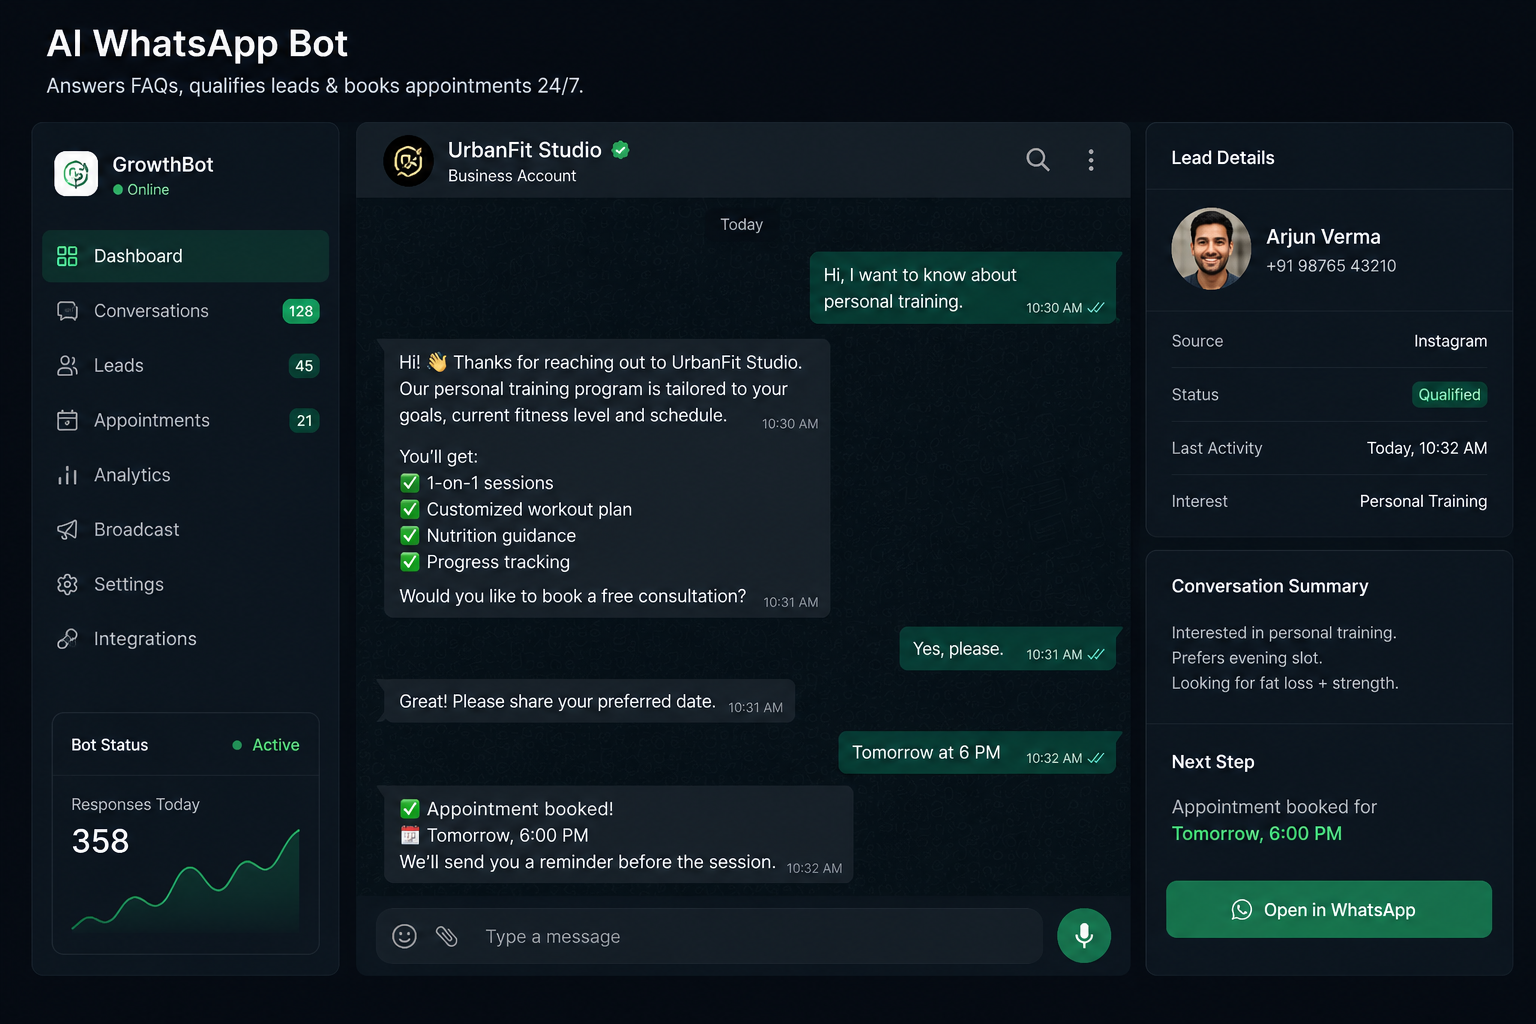The width and height of the screenshot is (1536, 1024).
Task: Click the Settings gear icon
Action: click(67, 584)
